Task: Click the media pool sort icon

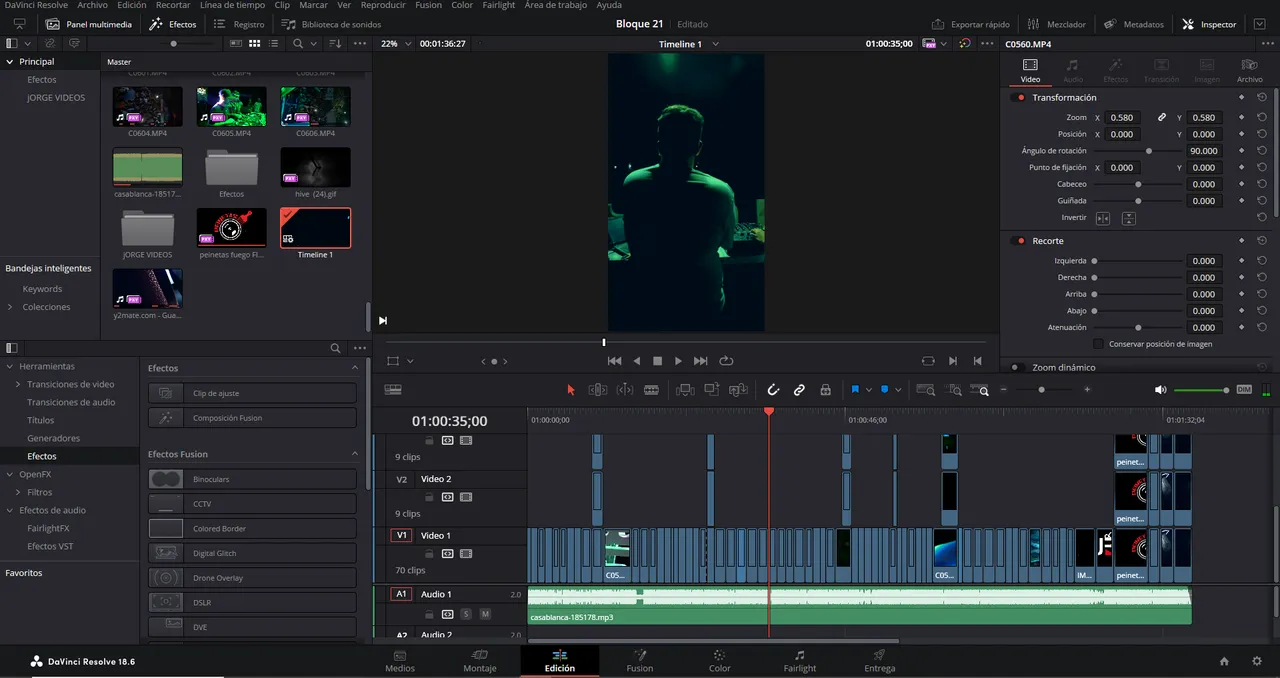Action: (x=335, y=44)
